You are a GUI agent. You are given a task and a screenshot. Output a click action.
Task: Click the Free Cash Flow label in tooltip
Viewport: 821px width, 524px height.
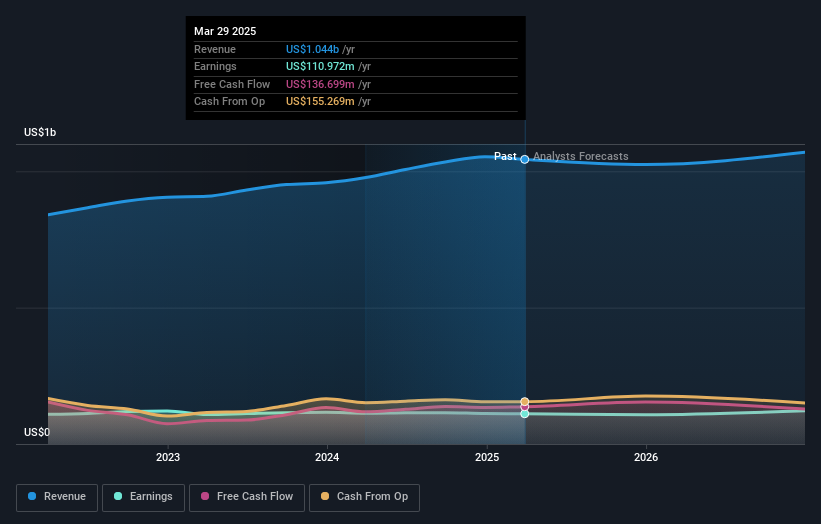(232, 84)
